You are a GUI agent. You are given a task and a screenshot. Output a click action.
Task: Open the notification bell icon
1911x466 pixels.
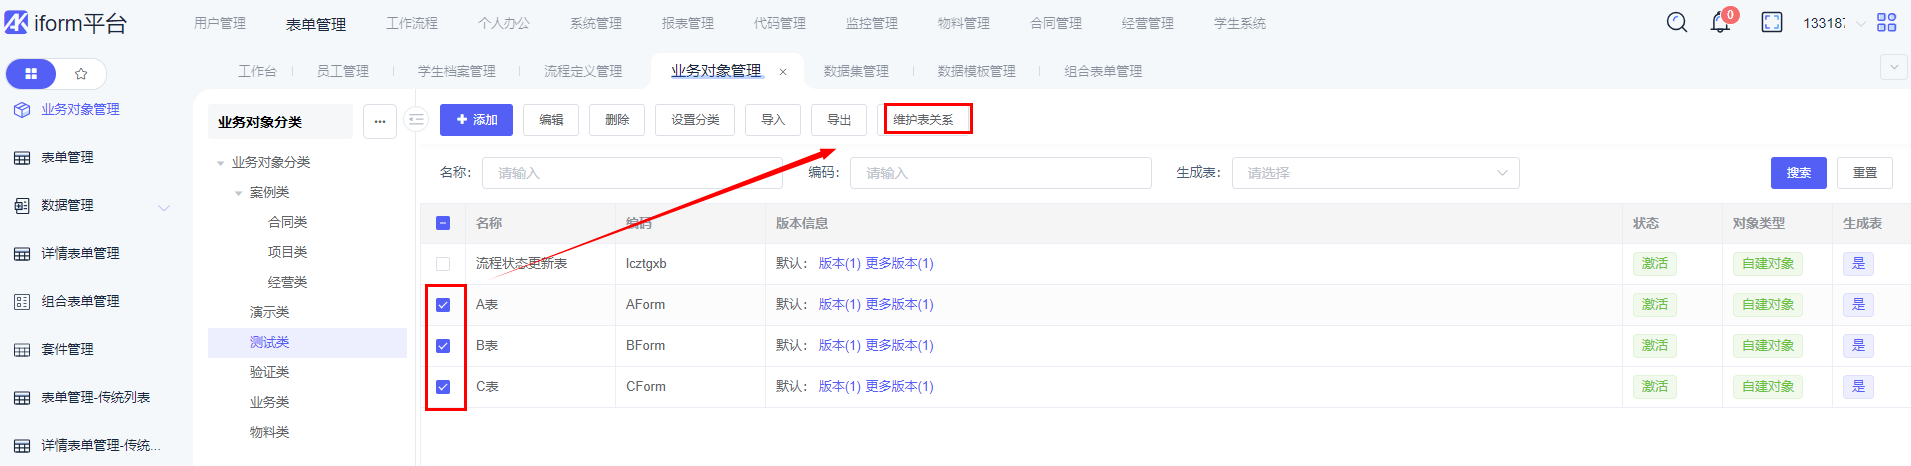[x=1720, y=22]
